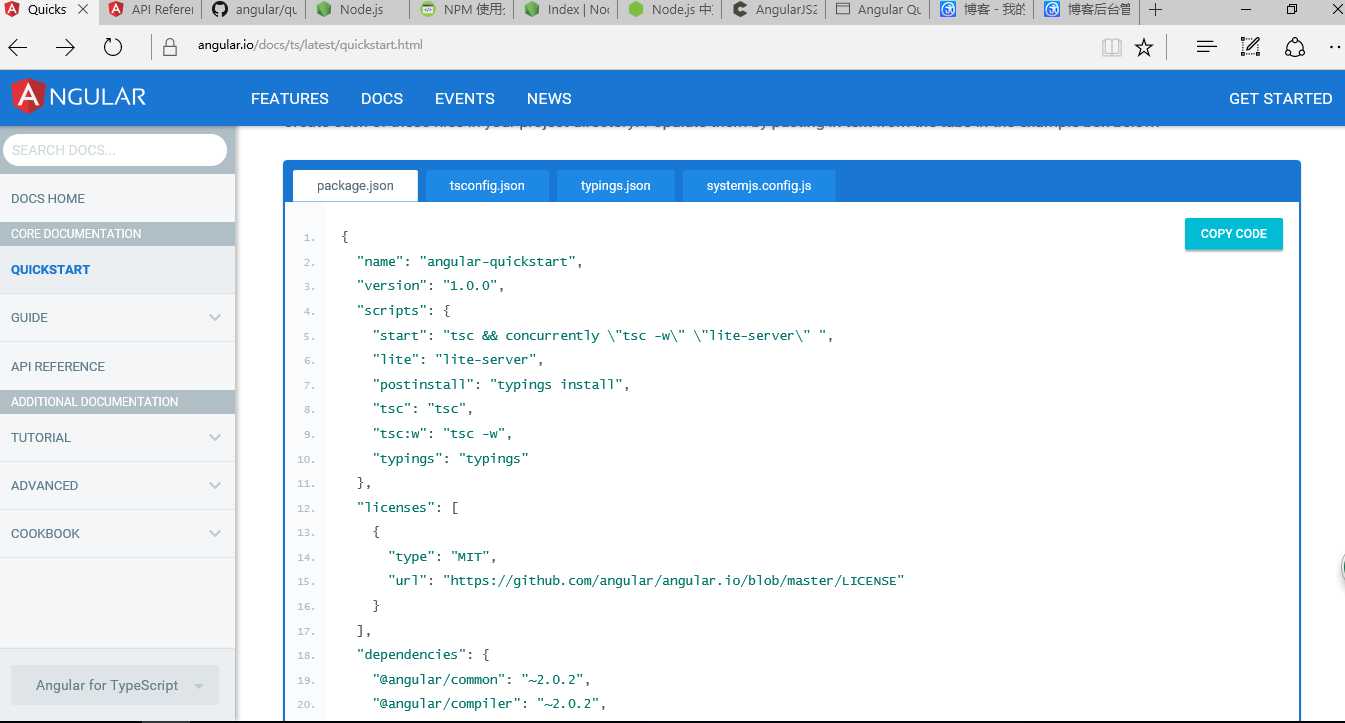Open the NEWS nav item

tap(549, 98)
